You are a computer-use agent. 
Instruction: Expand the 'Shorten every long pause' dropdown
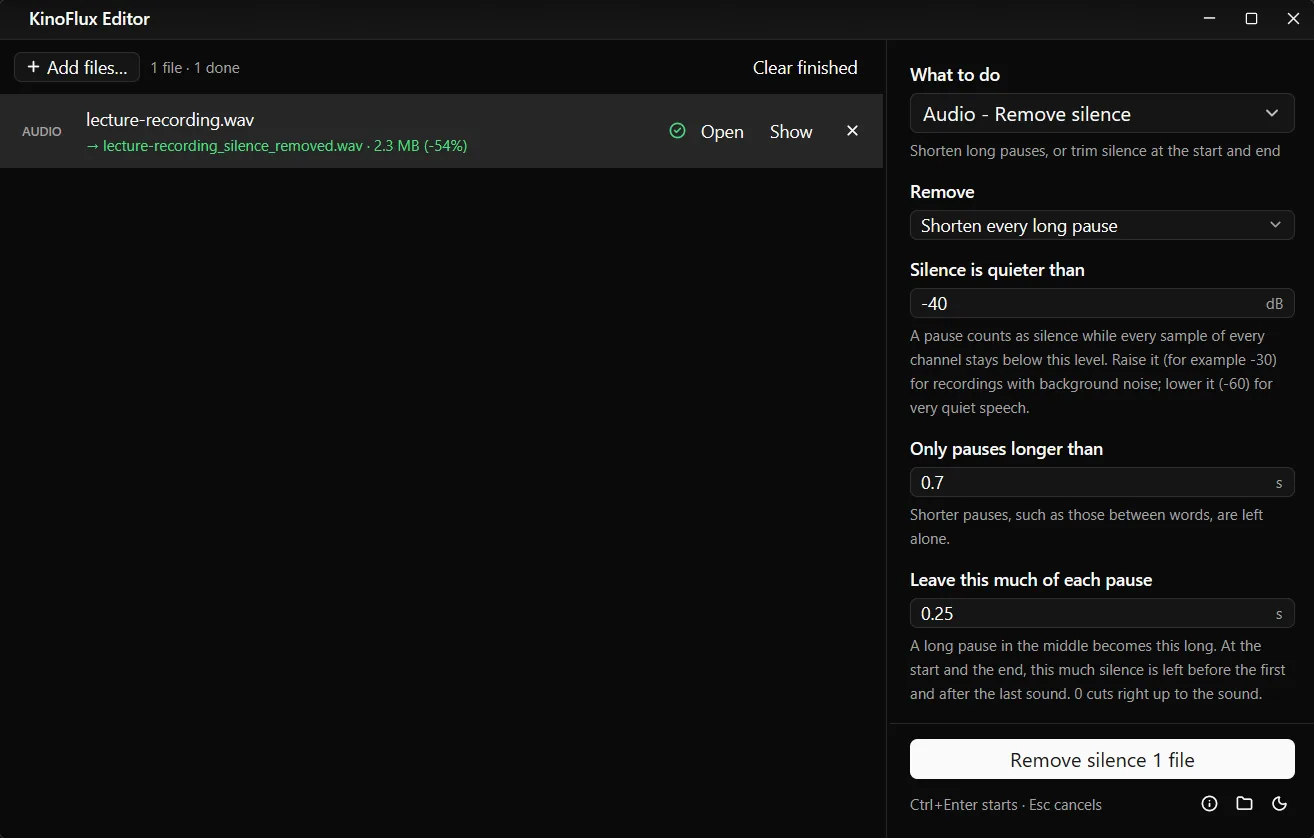(1102, 225)
